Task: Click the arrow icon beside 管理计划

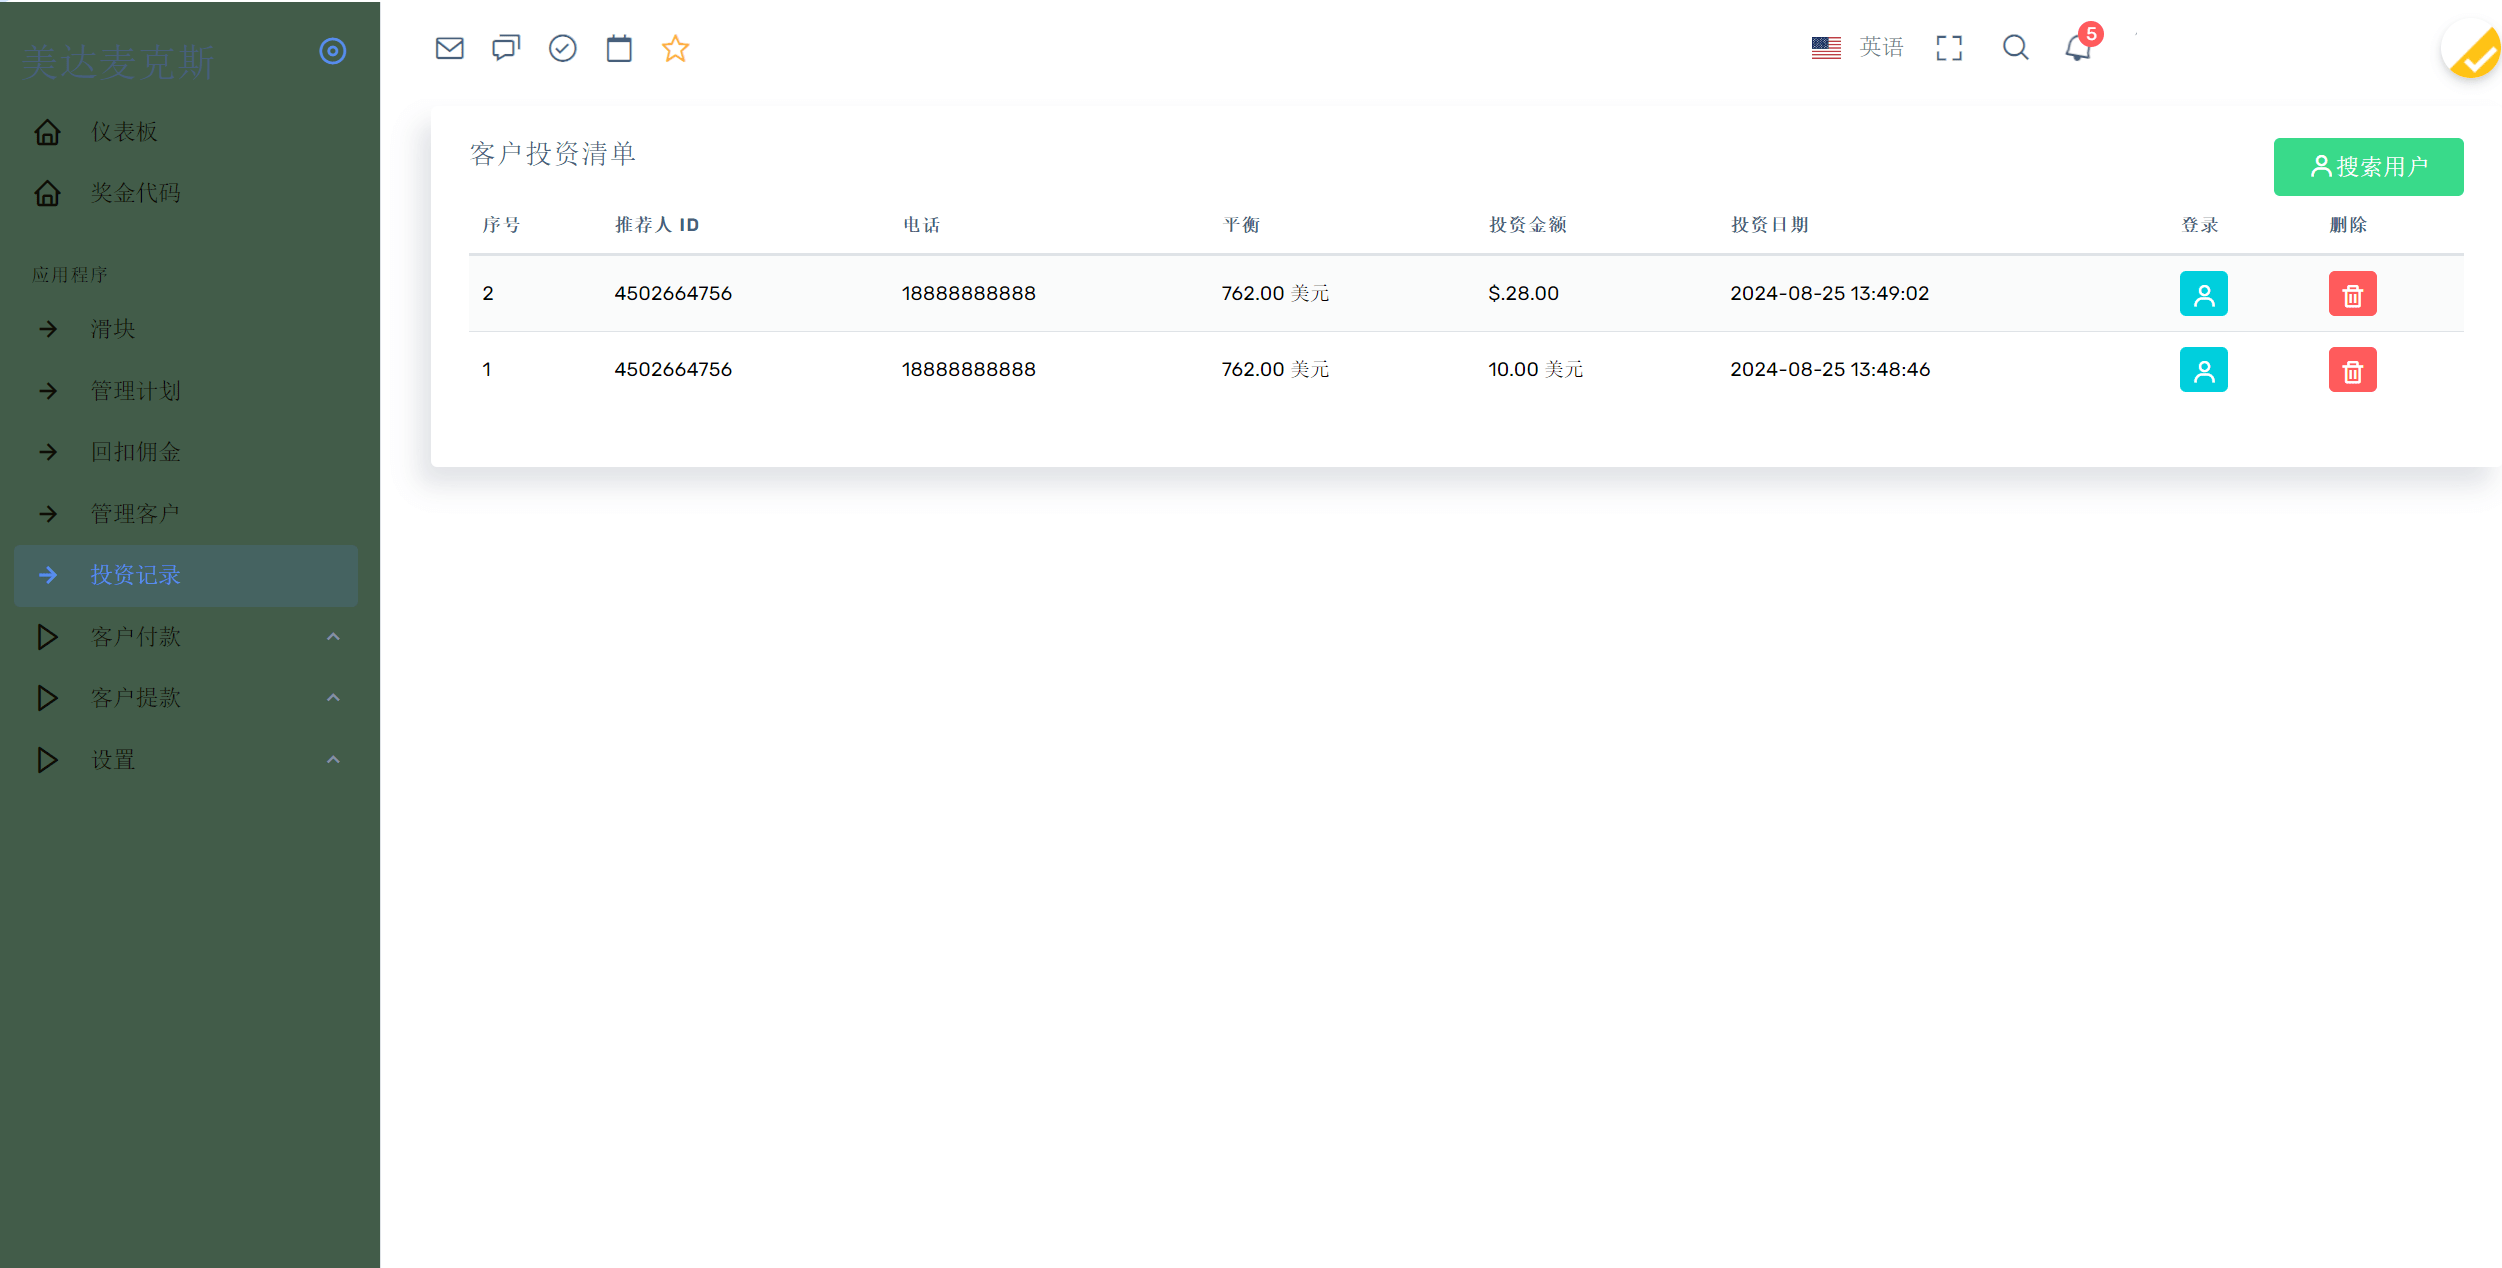Action: tap(48, 391)
